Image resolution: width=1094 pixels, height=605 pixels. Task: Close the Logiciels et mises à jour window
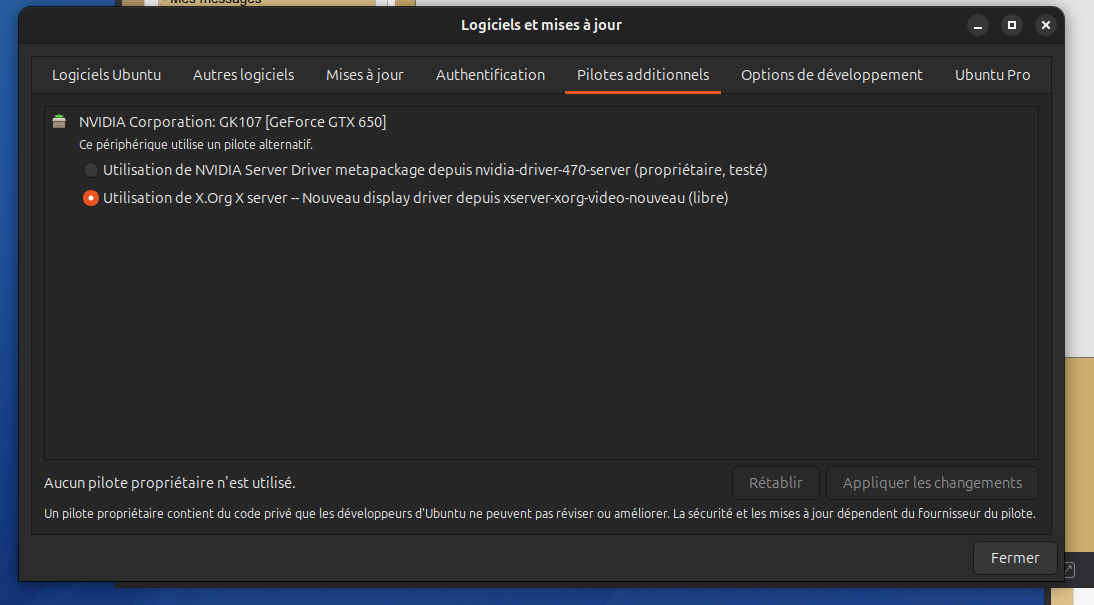point(1045,25)
